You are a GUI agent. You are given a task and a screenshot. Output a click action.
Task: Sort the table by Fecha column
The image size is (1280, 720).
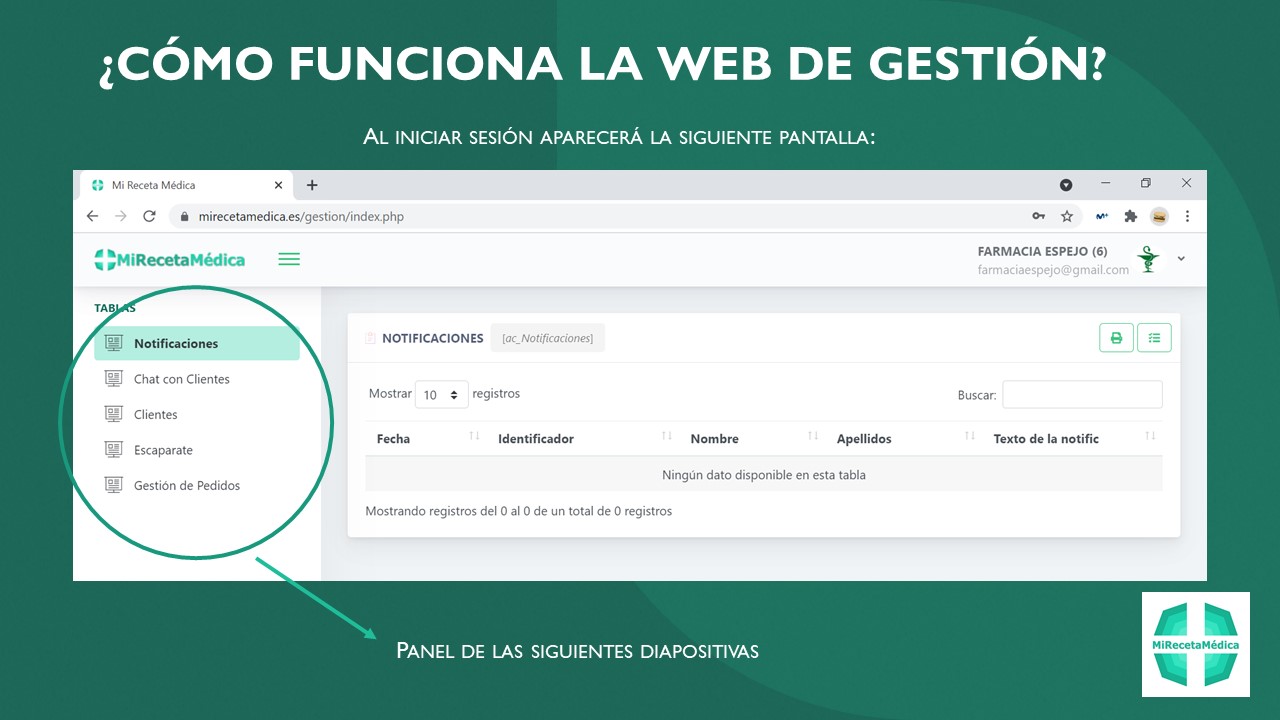click(x=394, y=439)
